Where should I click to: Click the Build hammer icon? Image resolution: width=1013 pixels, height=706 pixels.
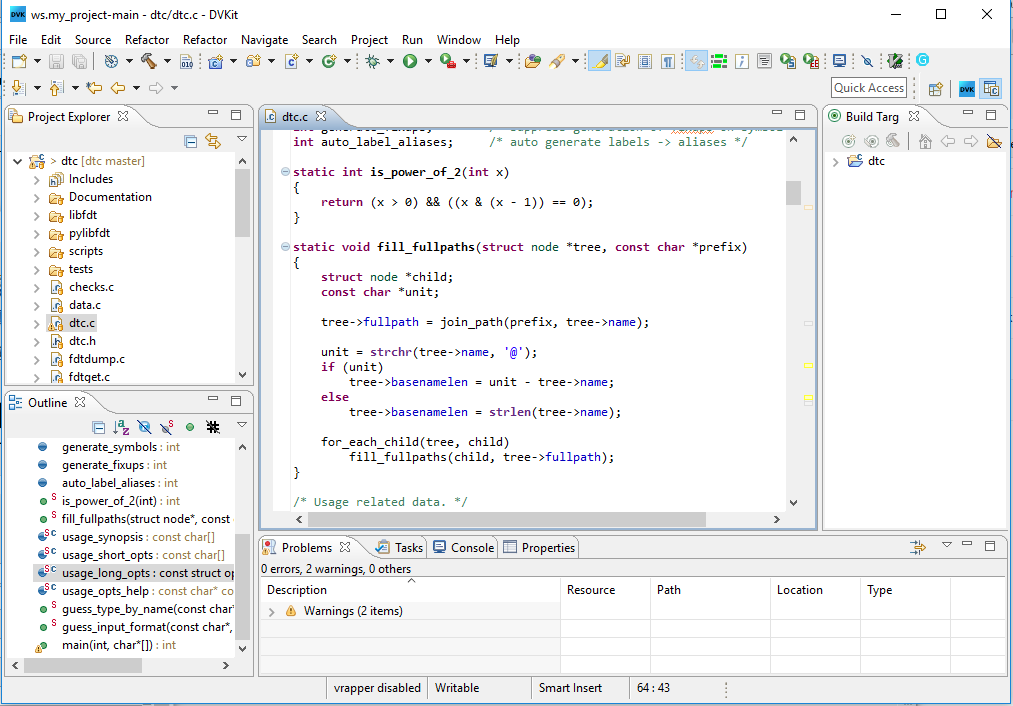tap(149, 61)
